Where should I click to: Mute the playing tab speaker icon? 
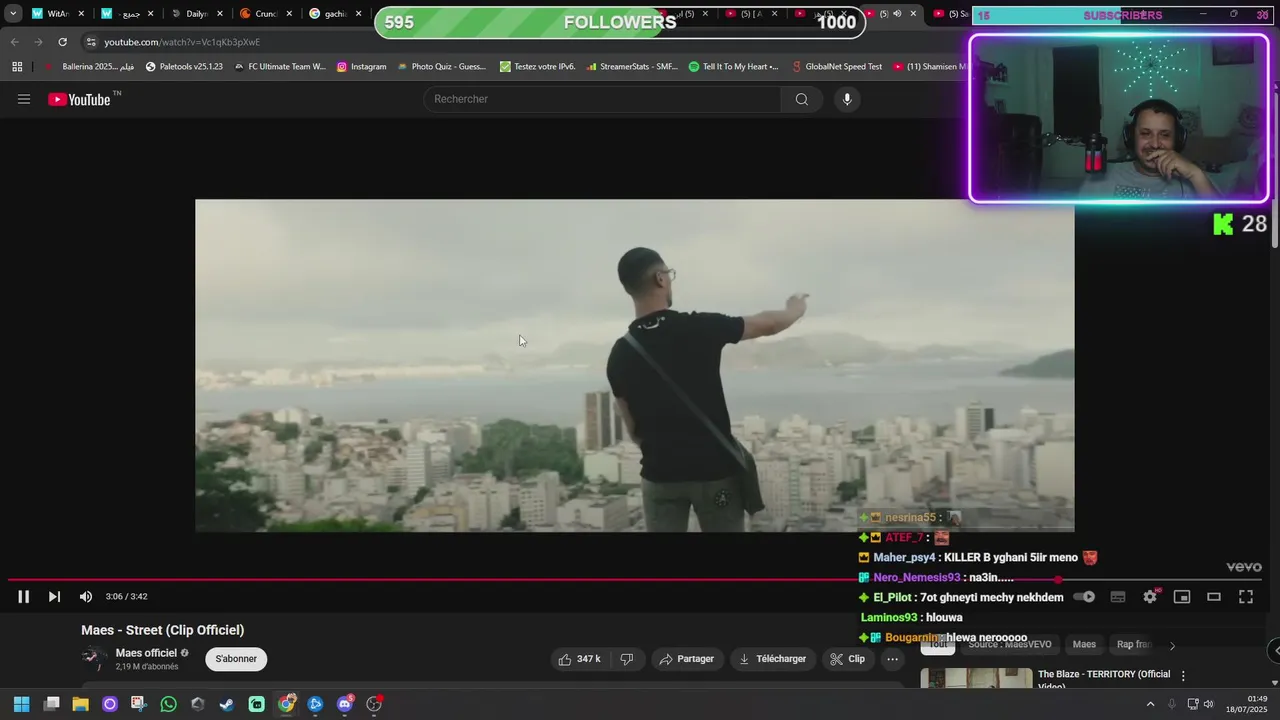[897, 14]
